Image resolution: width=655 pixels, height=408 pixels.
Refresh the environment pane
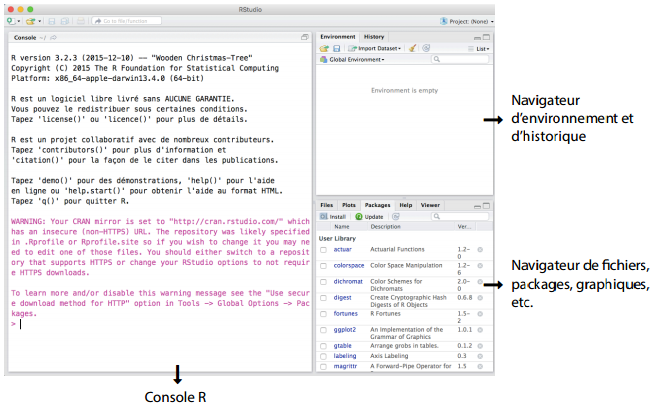[427, 47]
